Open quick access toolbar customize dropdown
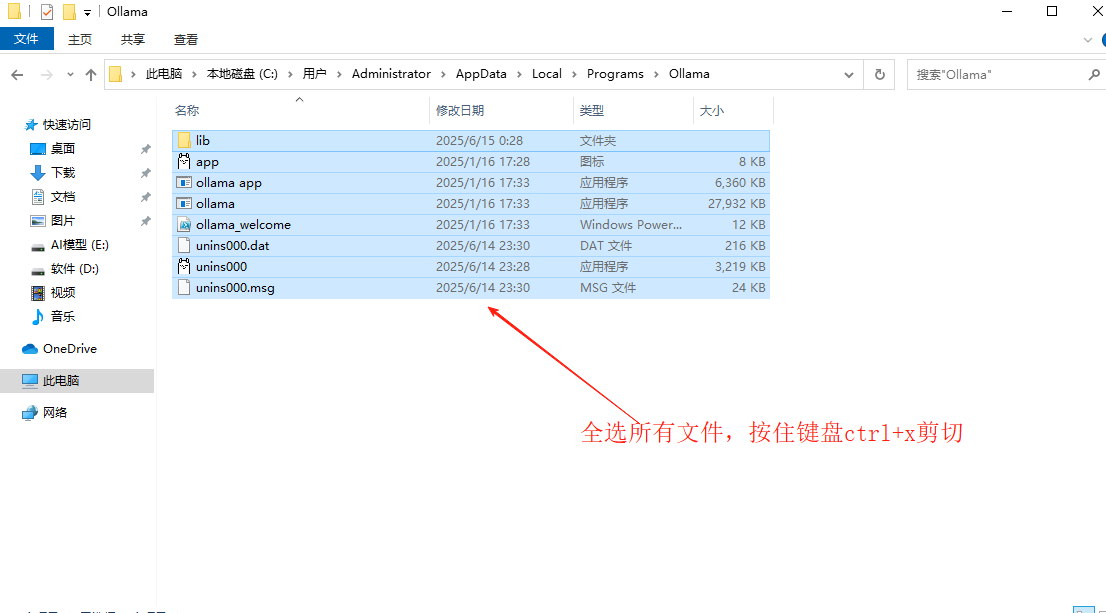 tap(87, 13)
